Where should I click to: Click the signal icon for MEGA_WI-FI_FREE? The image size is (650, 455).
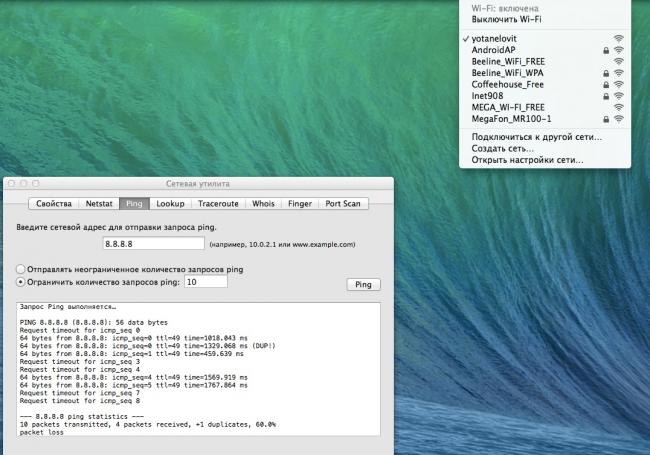click(x=619, y=107)
